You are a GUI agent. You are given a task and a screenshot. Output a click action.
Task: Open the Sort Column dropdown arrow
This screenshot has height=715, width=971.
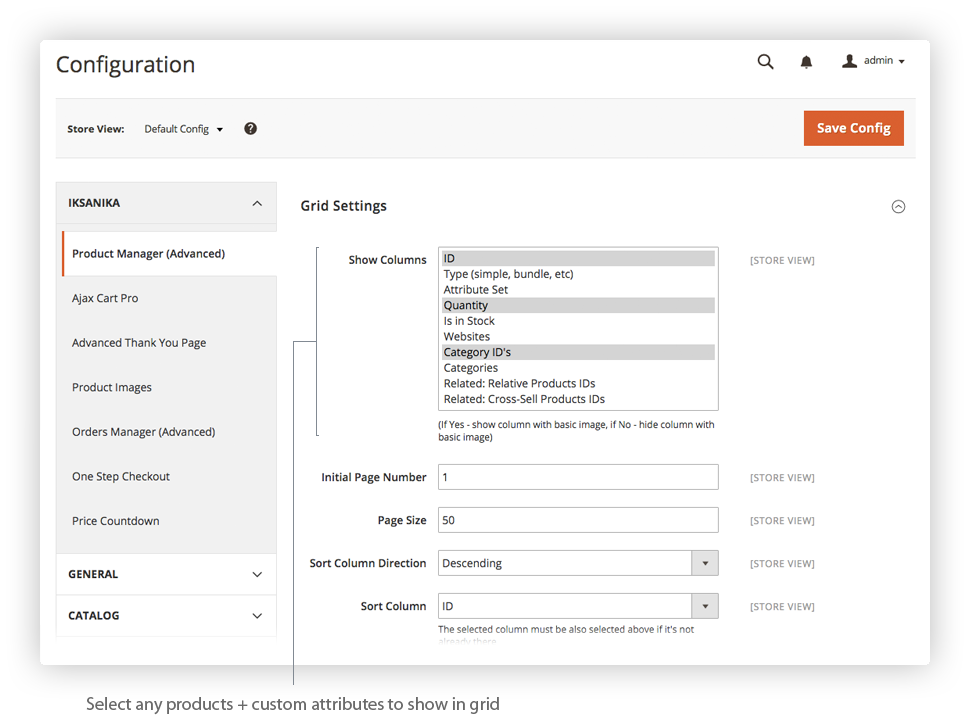[x=705, y=606]
